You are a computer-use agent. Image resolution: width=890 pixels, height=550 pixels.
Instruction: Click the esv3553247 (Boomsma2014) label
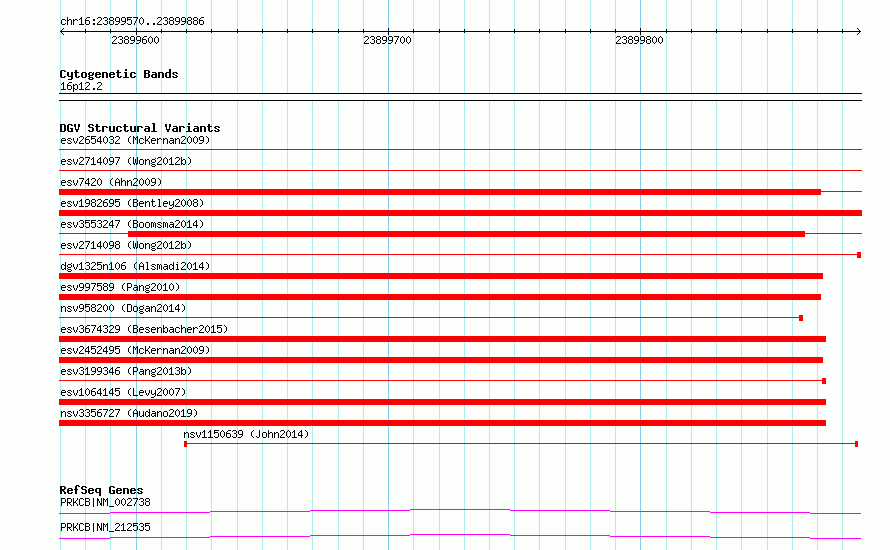tap(132, 224)
